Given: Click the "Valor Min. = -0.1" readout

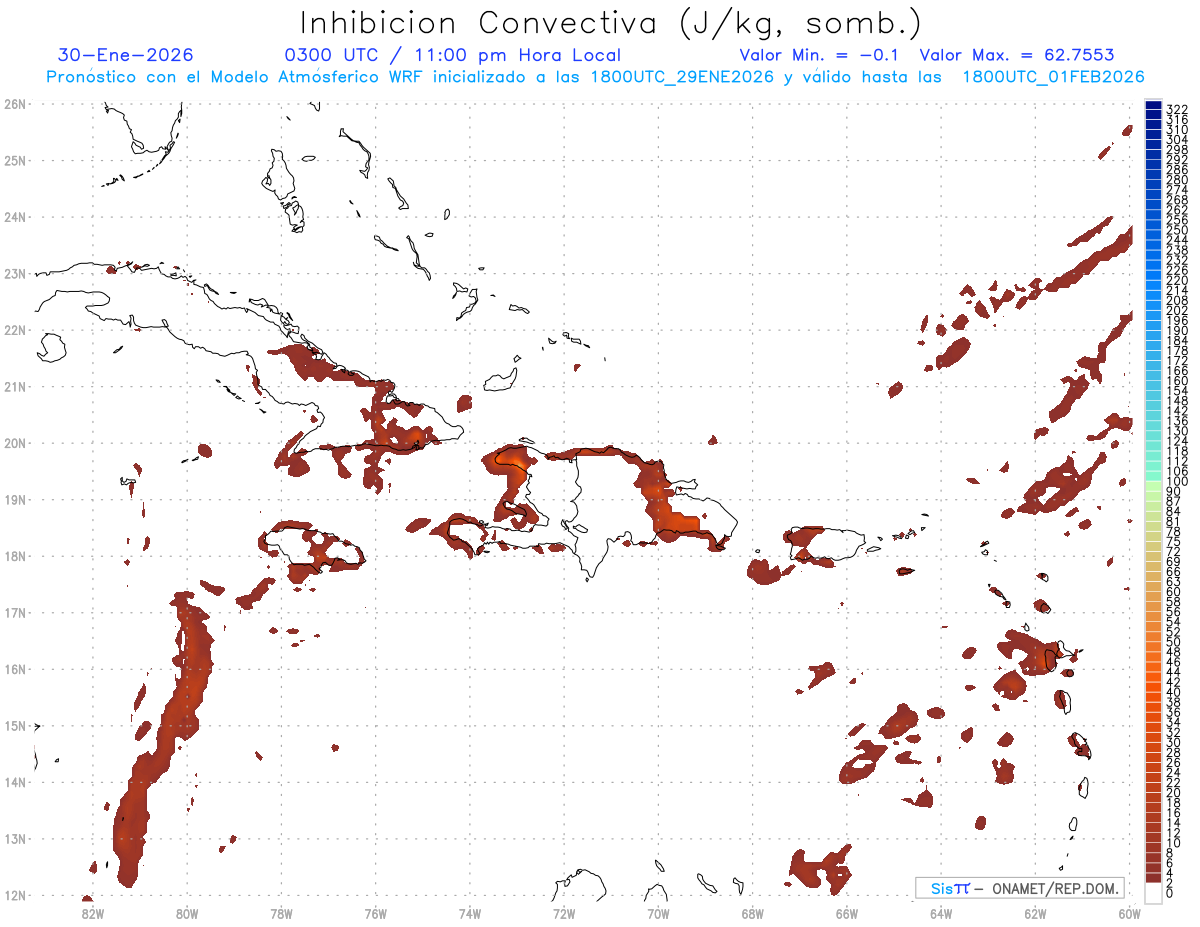Looking at the screenshot, I should [820, 55].
